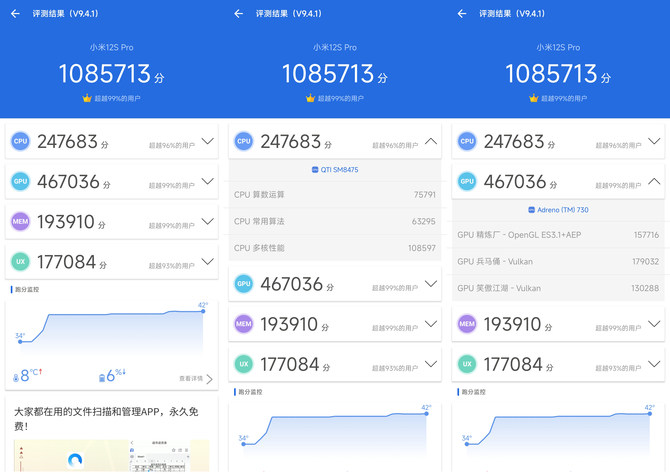Click the chip icon beside QTI SM8475

point(315,170)
